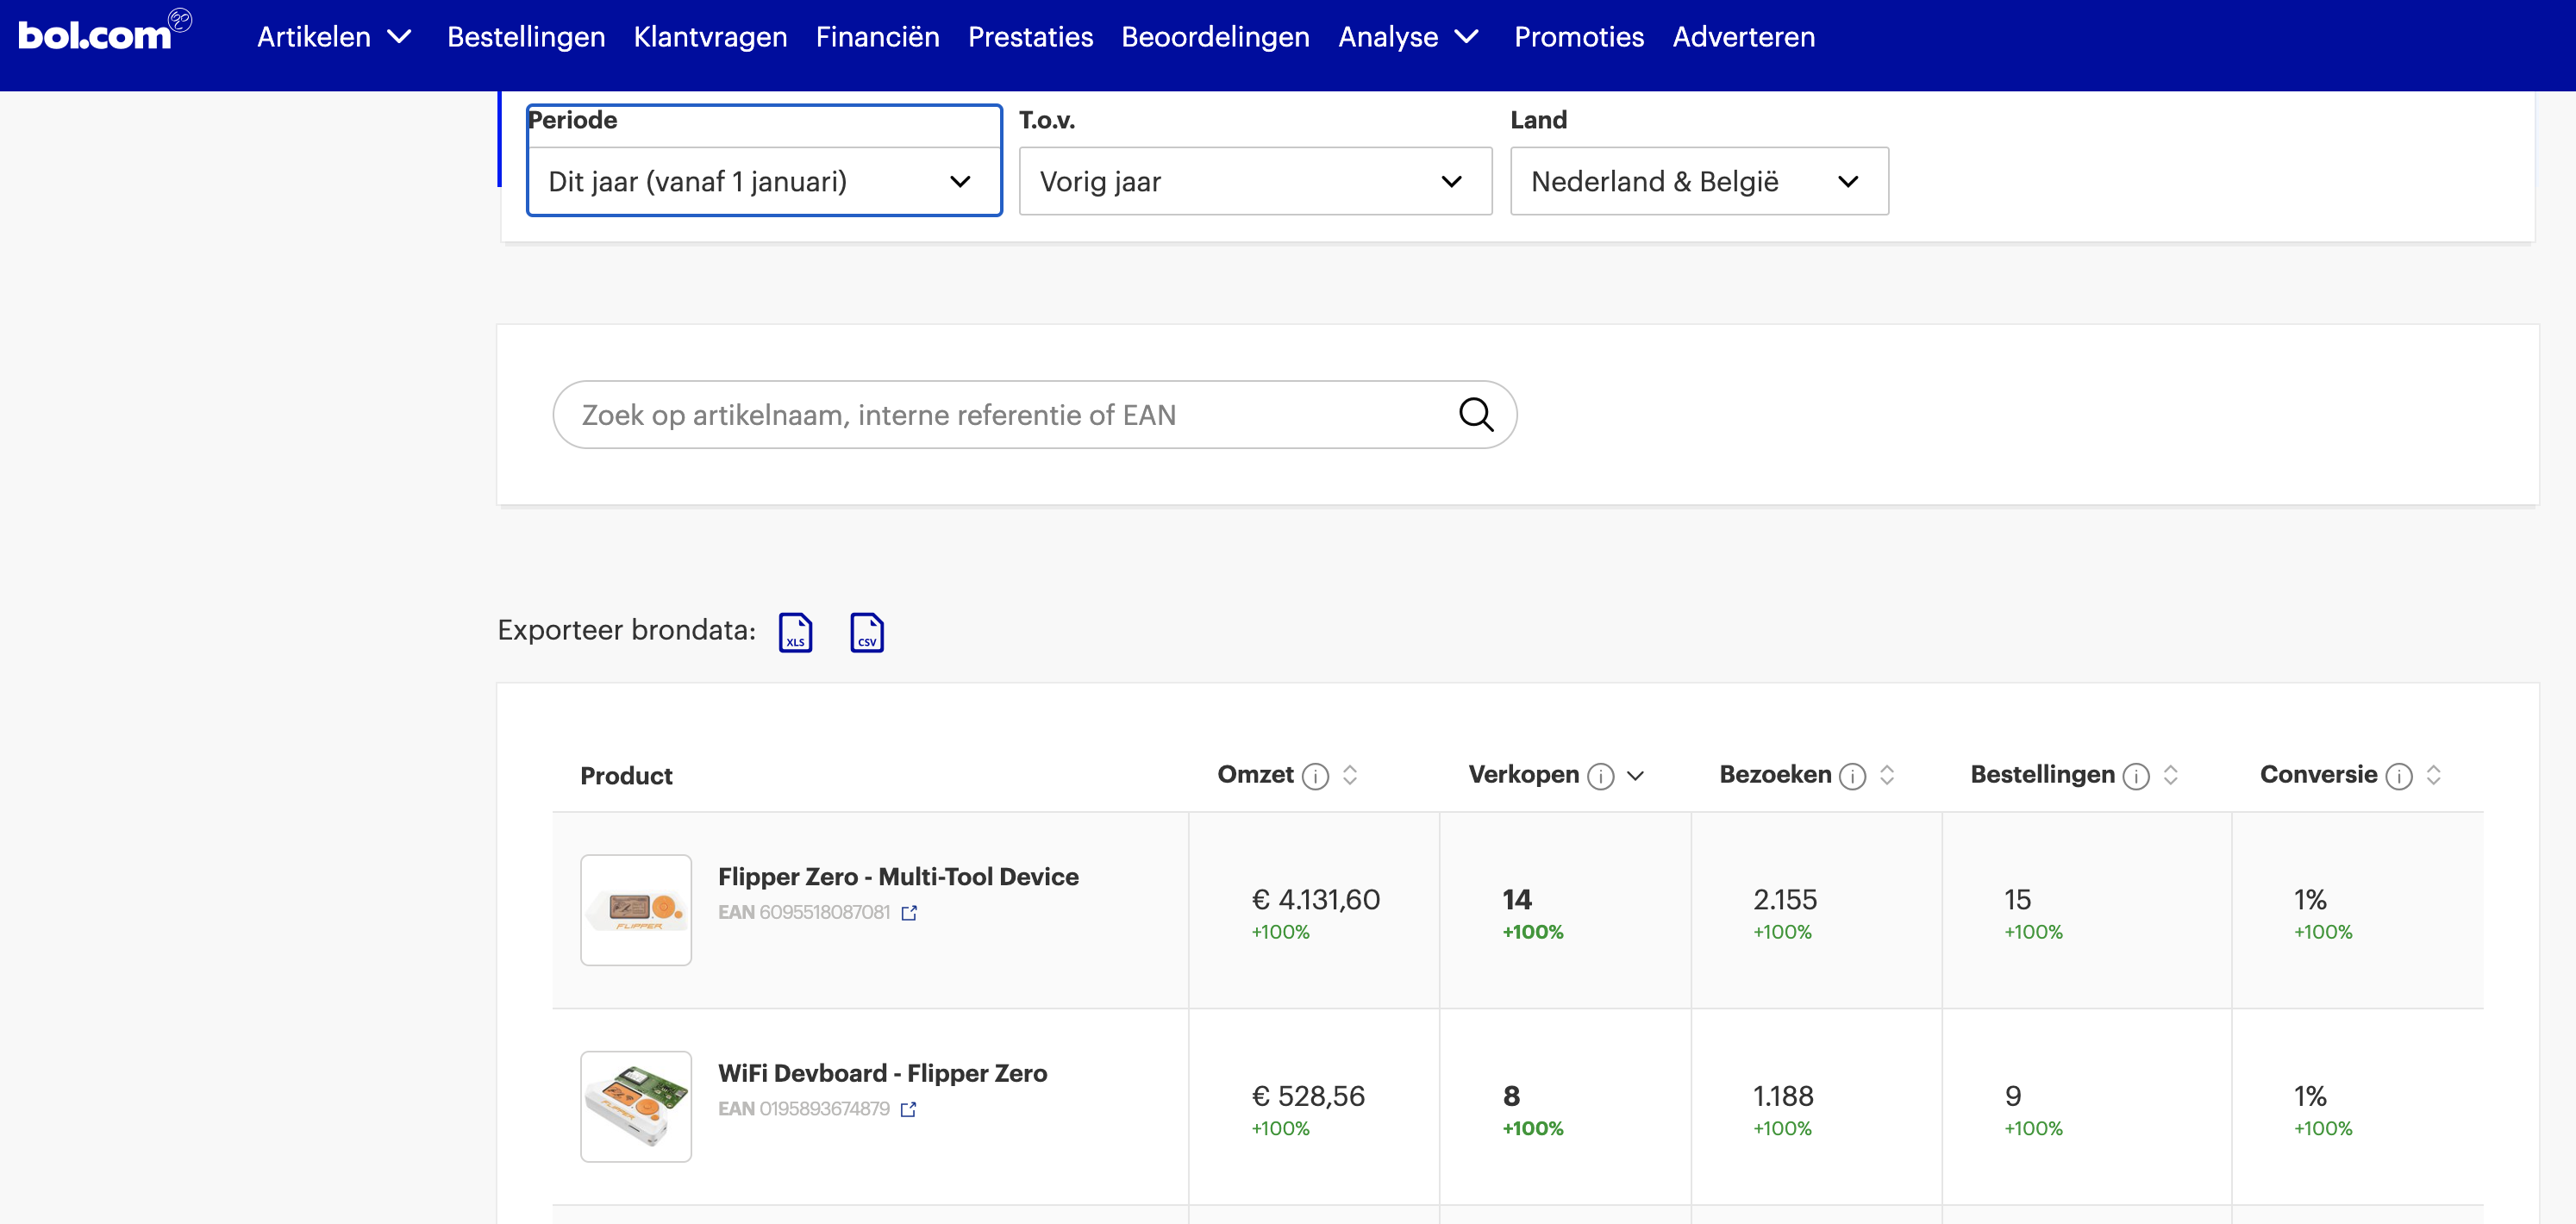Click EAN 6095518087081 text
Image resolution: width=2576 pixels, height=1224 pixels.
[804, 913]
